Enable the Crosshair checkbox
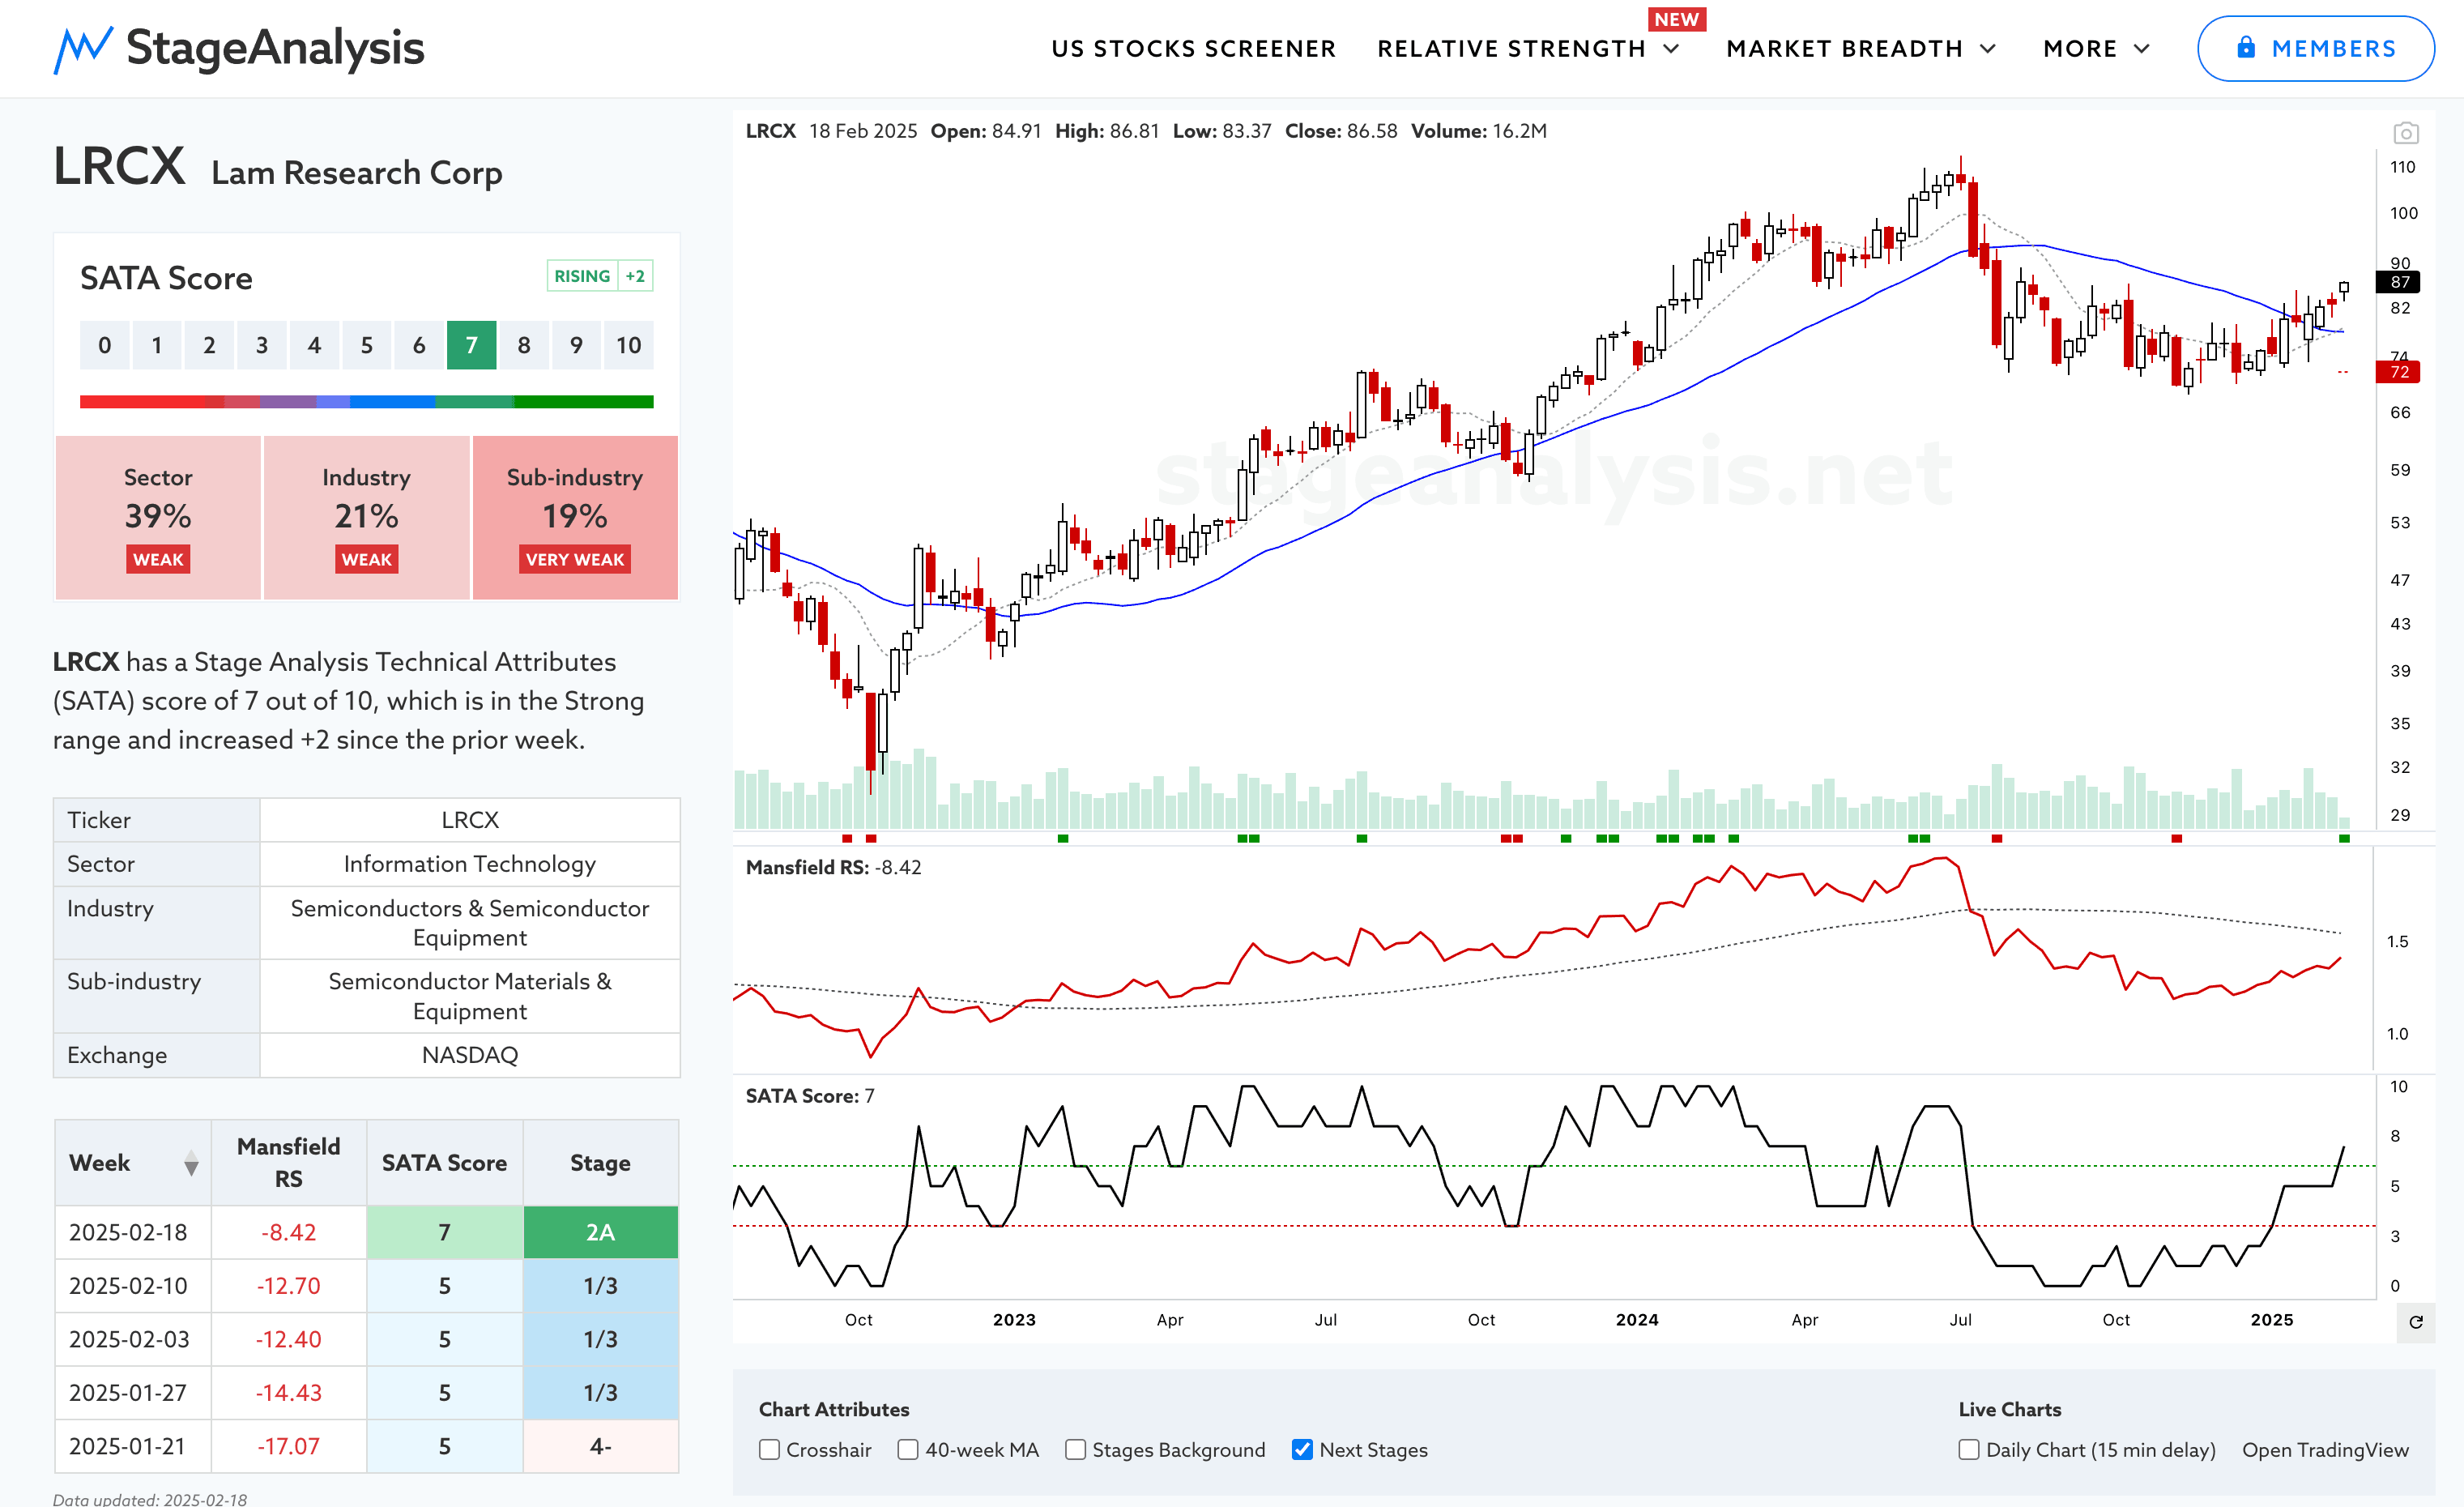Screen dimensions: 2464x1507 pos(769,1450)
